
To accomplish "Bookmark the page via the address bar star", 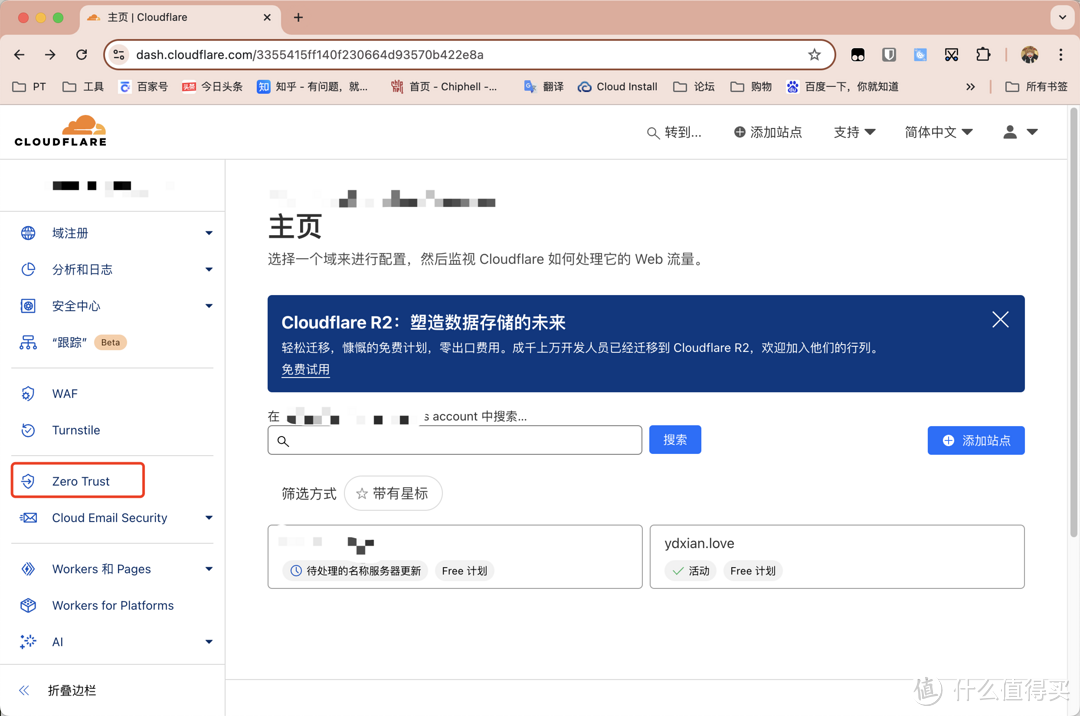I will pos(814,55).
